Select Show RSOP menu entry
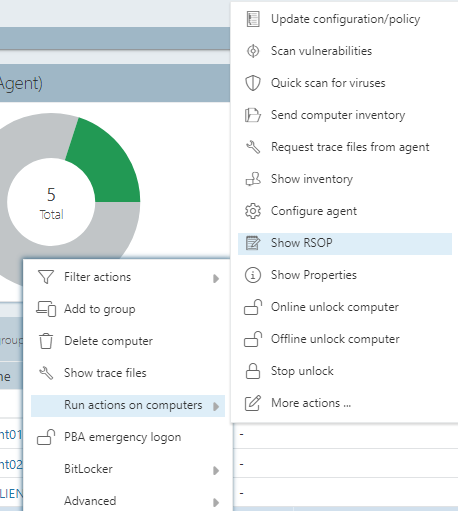This screenshot has width=458, height=511. pos(345,243)
